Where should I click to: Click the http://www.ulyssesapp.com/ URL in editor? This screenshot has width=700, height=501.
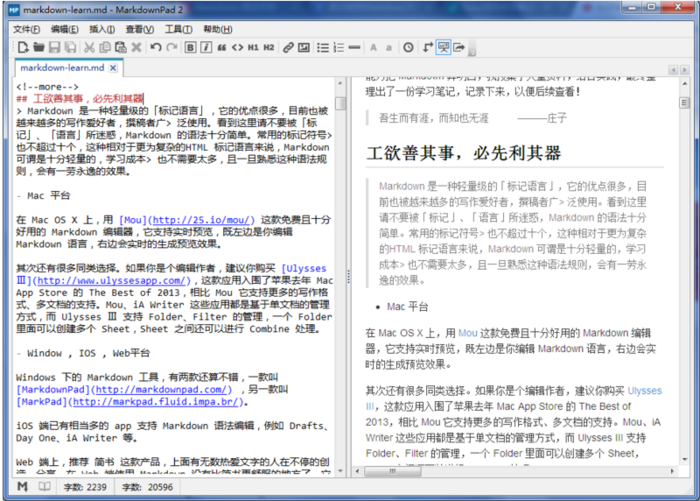click(111, 281)
